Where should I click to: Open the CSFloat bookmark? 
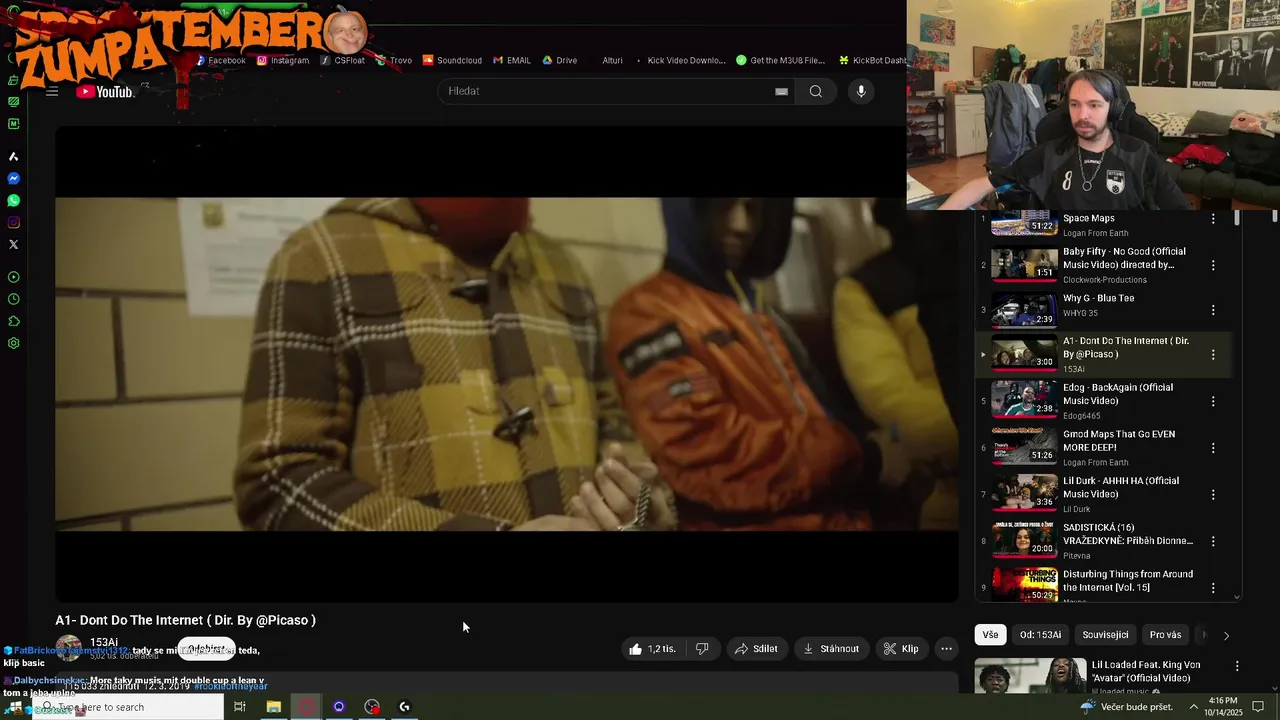point(343,60)
